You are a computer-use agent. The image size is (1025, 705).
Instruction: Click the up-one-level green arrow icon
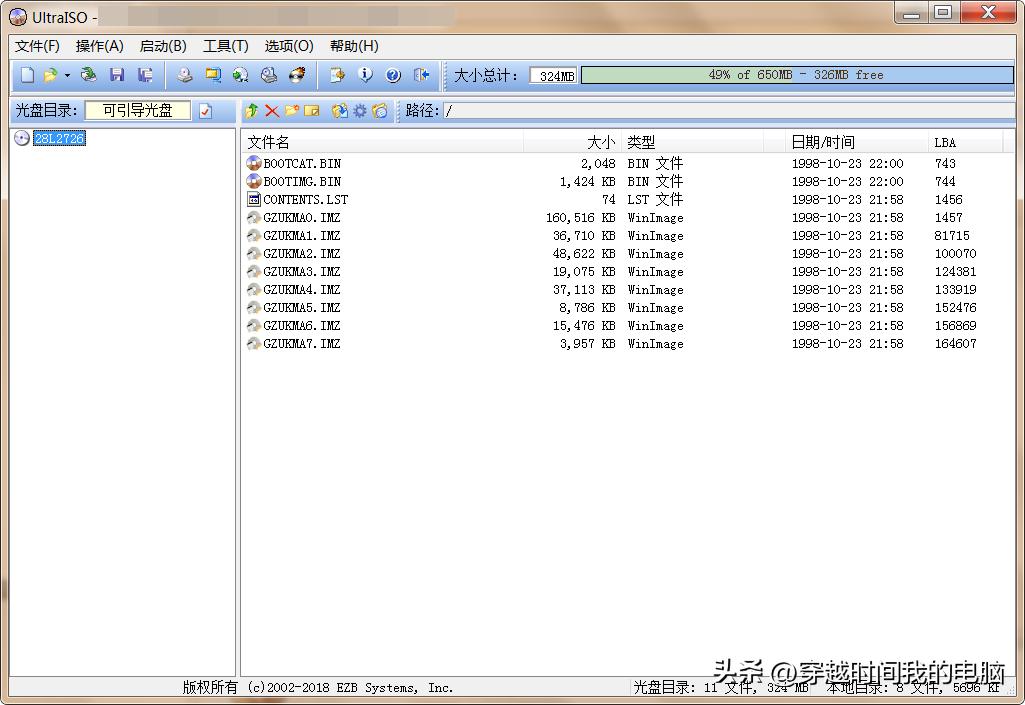point(250,111)
